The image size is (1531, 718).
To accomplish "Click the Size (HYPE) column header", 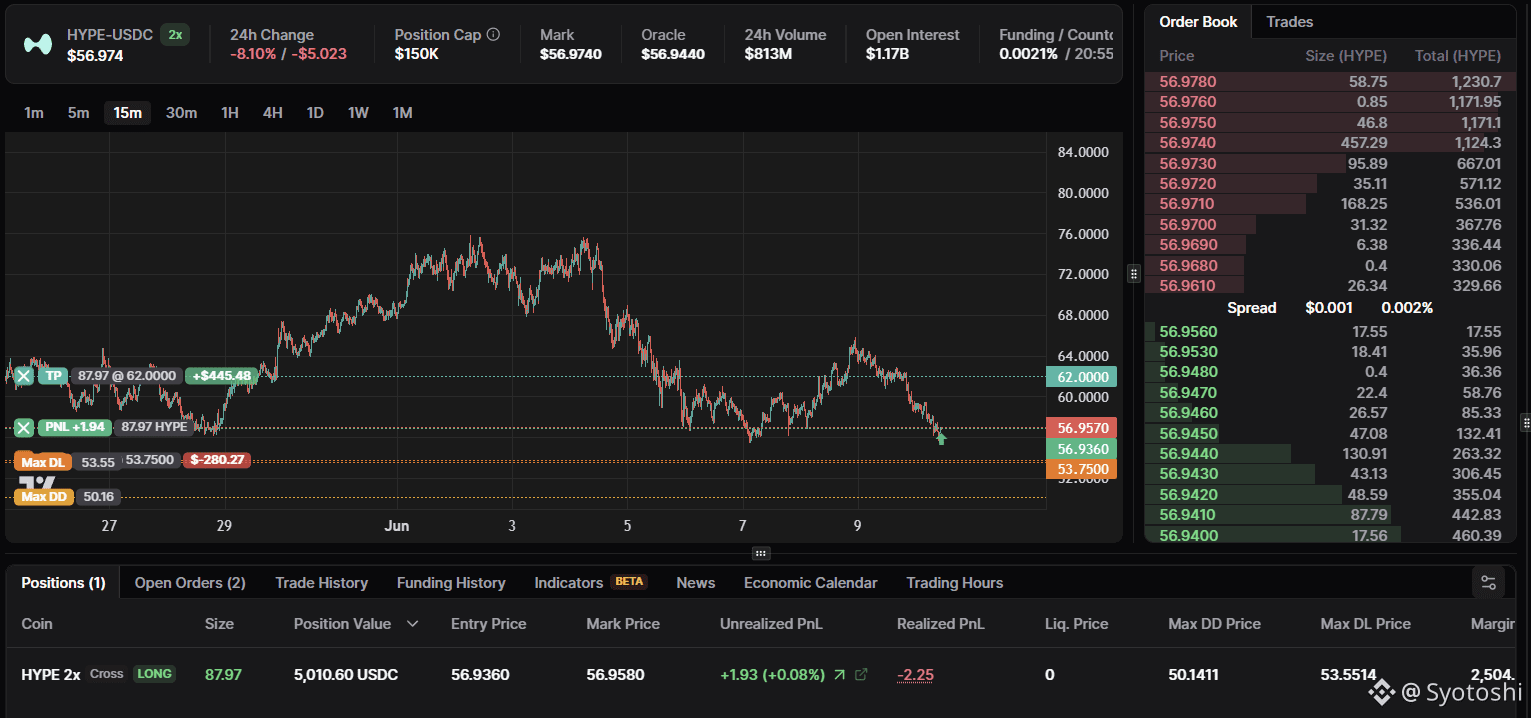I will click(x=1348, y=56).
